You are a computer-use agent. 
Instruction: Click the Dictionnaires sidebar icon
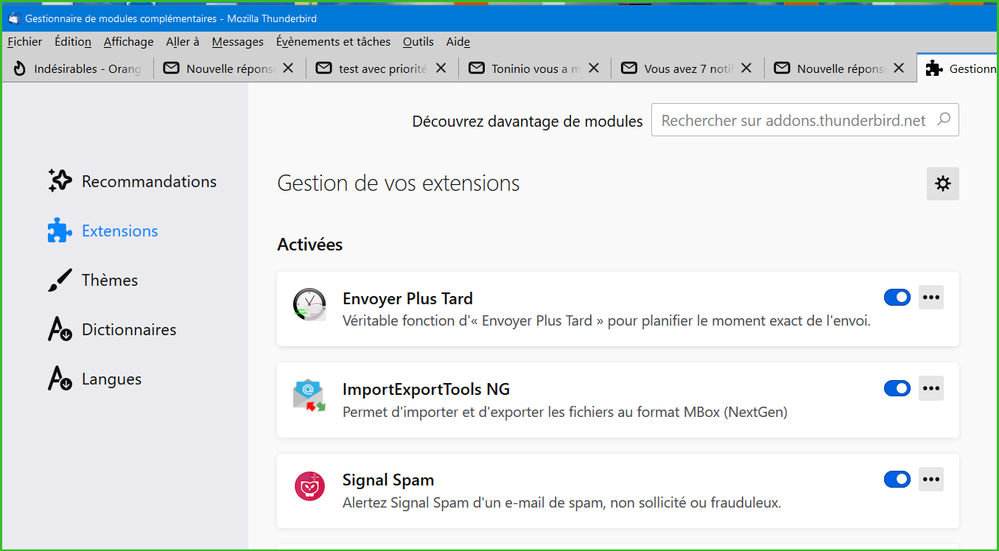[x=60, y=330]
